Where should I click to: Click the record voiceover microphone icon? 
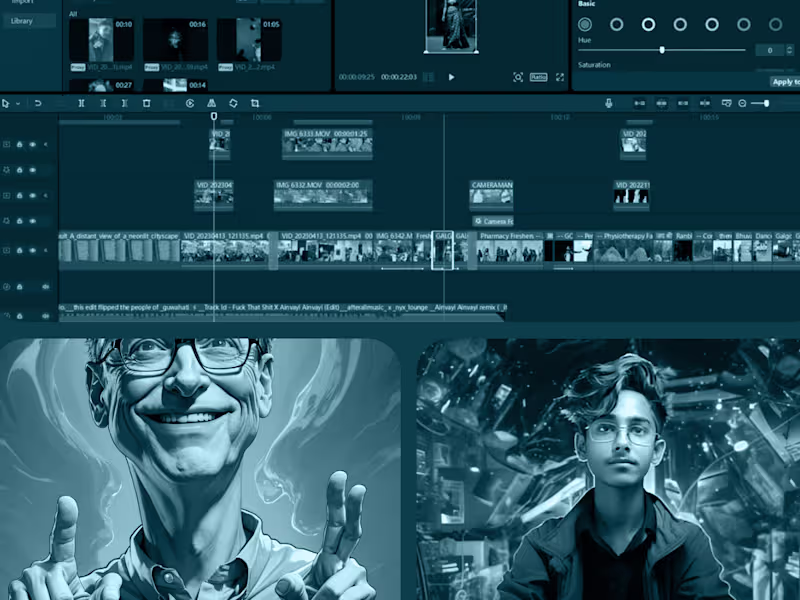click(x=609, y=103)
